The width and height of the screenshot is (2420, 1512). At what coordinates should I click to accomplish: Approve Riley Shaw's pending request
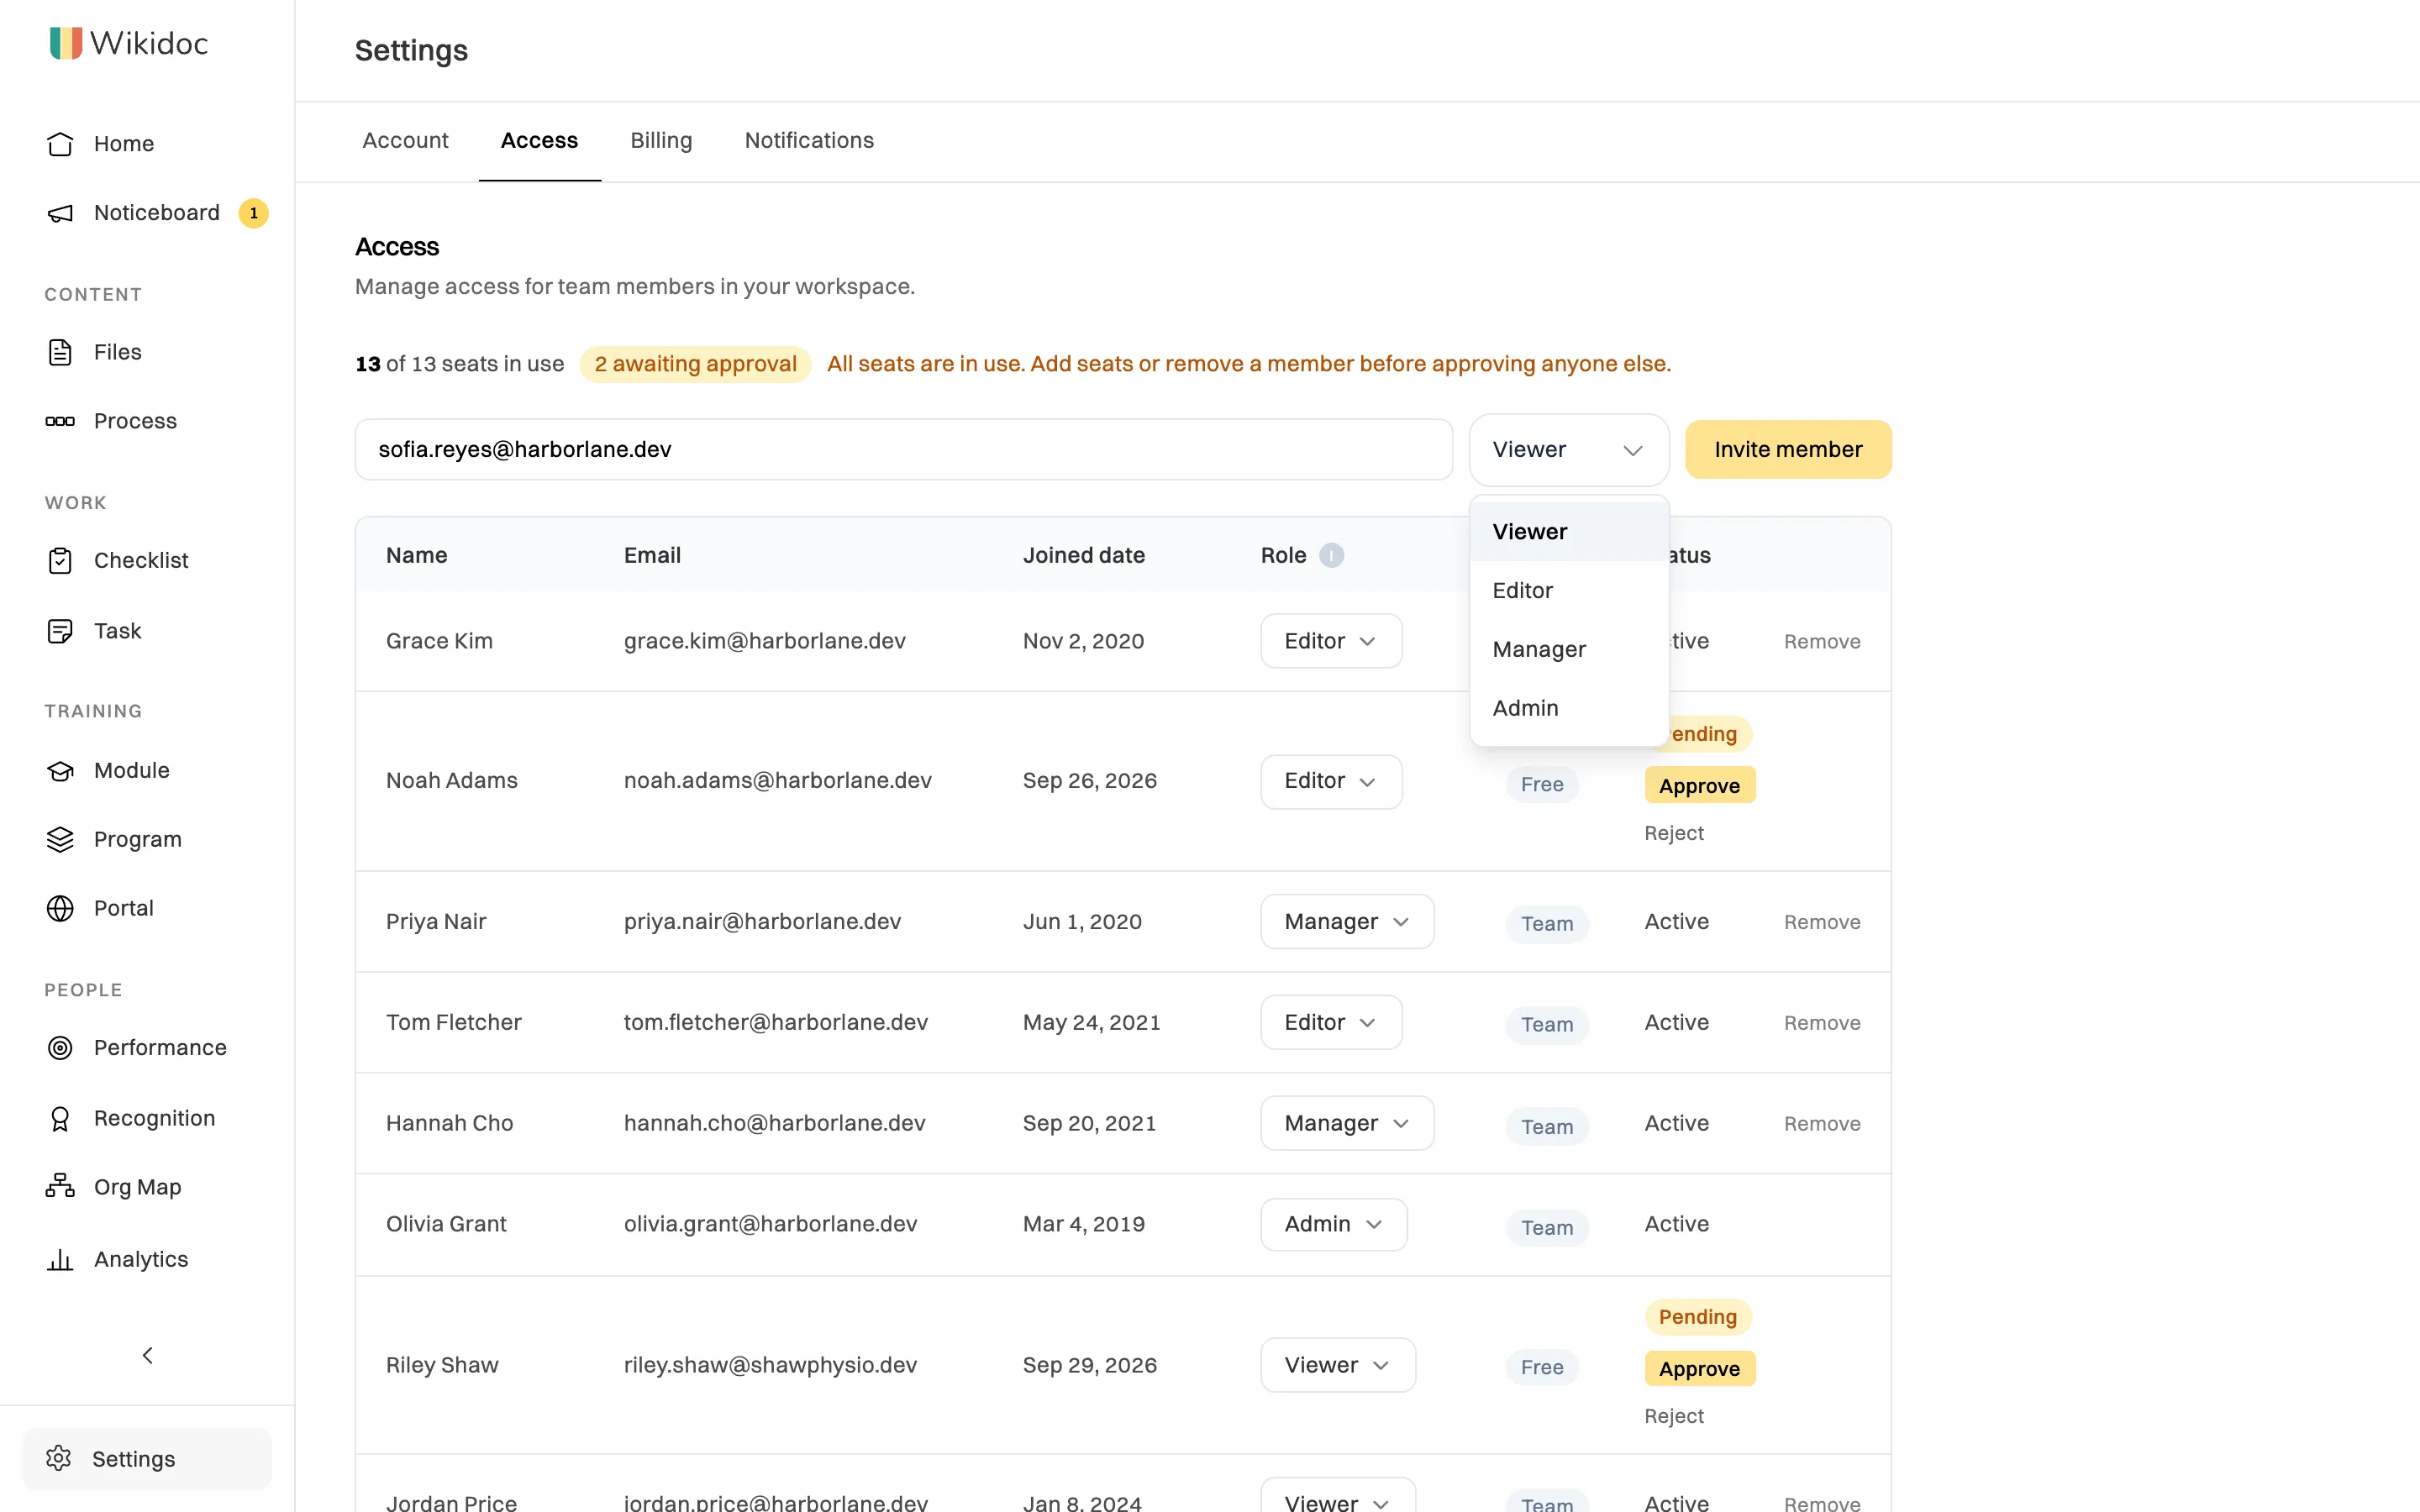(1699, 1369)
